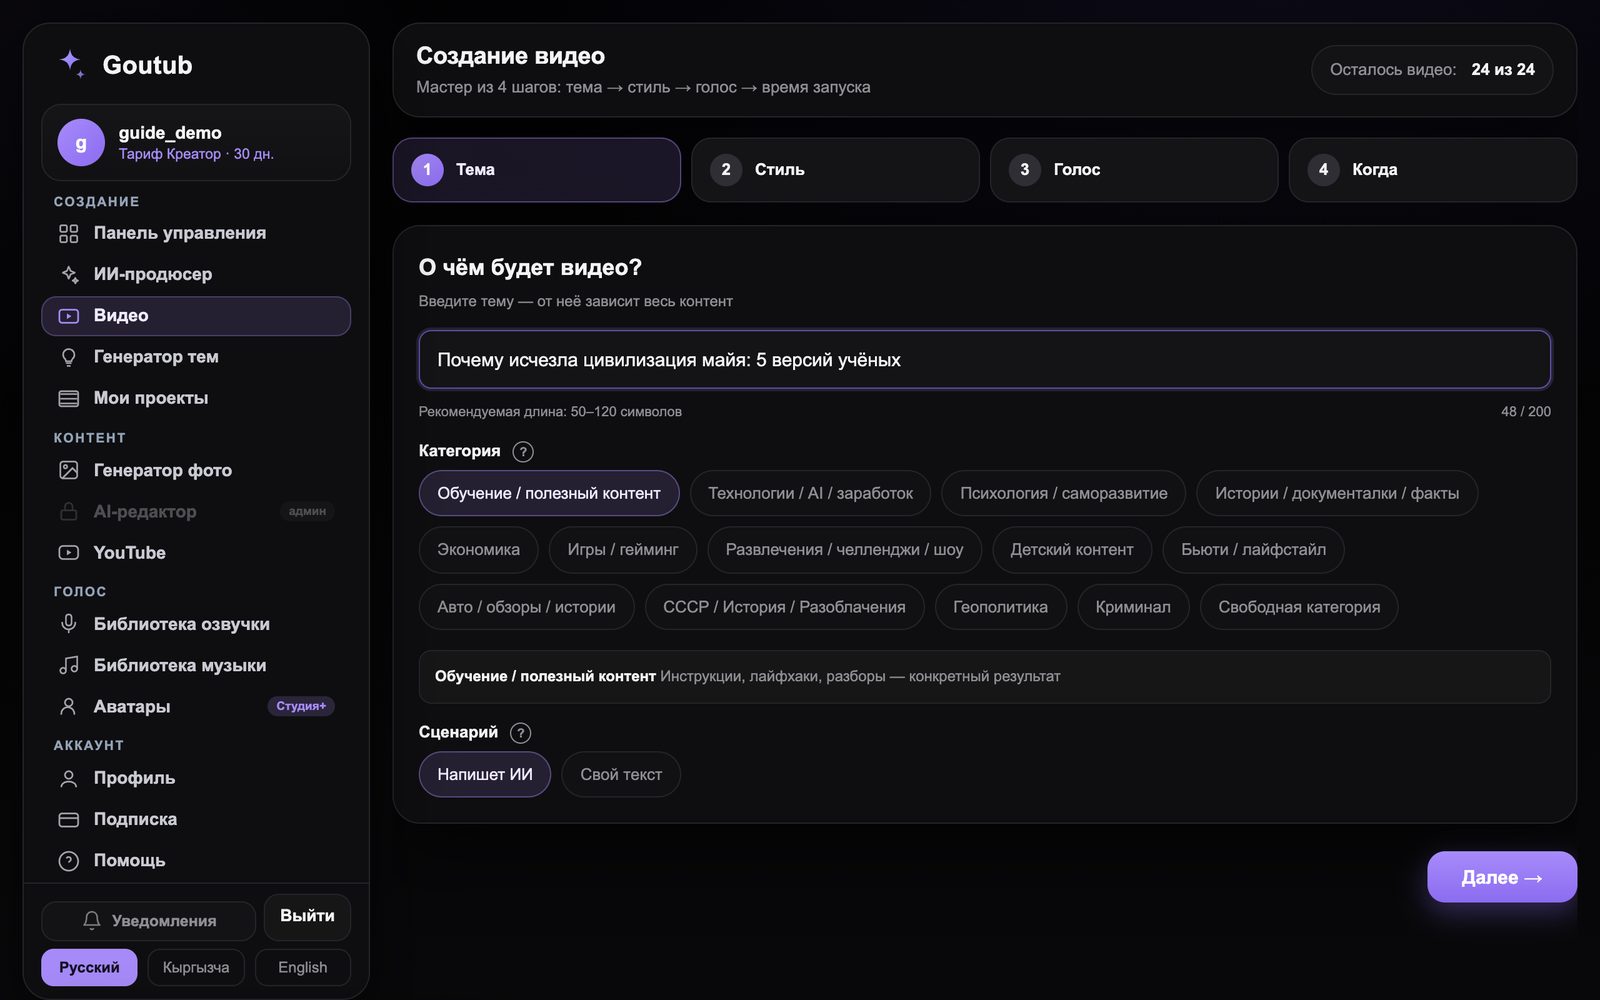Click the Аватары person icon
Screen dimensions: 1600x1000
click(x=69, y=707)
